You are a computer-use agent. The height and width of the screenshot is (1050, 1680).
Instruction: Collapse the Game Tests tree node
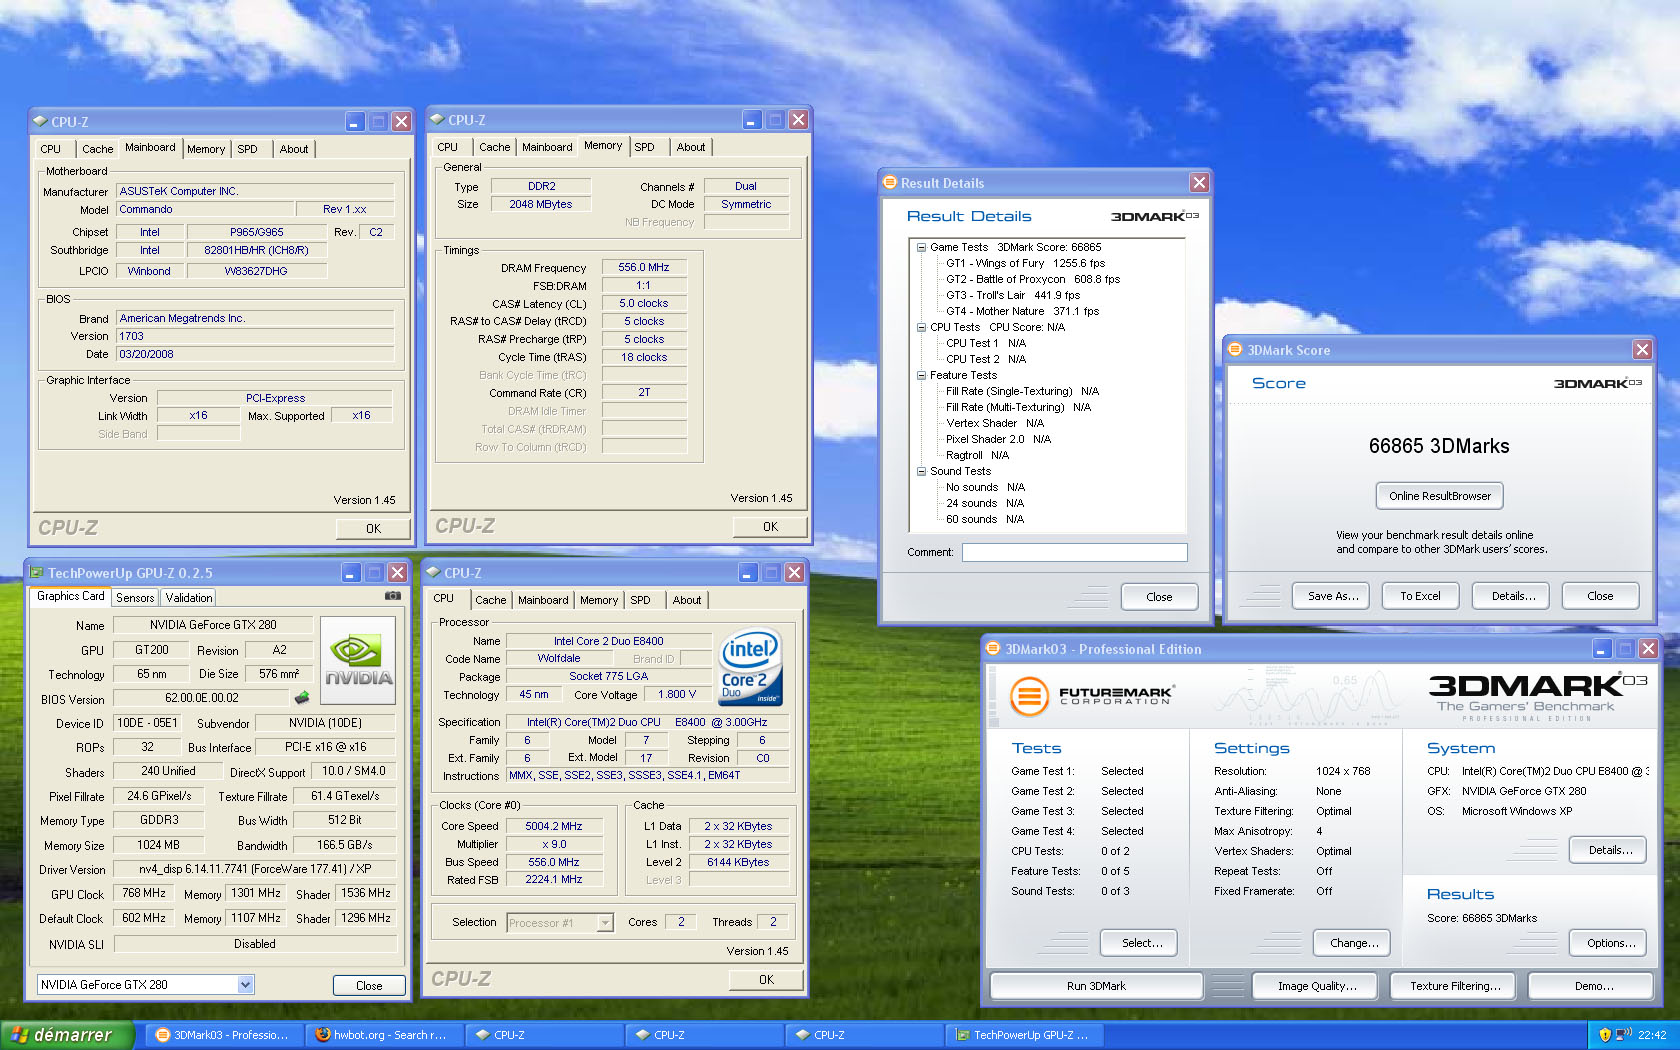coord(921,247)
